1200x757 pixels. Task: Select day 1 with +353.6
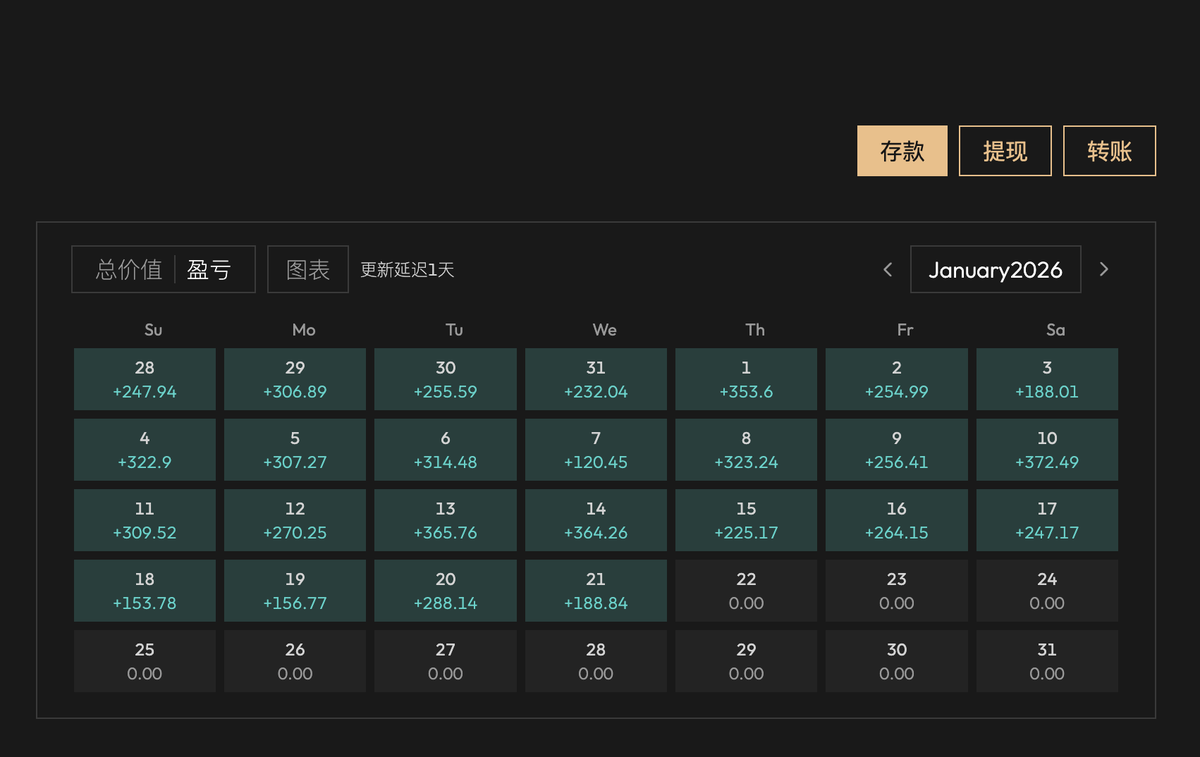746,379
